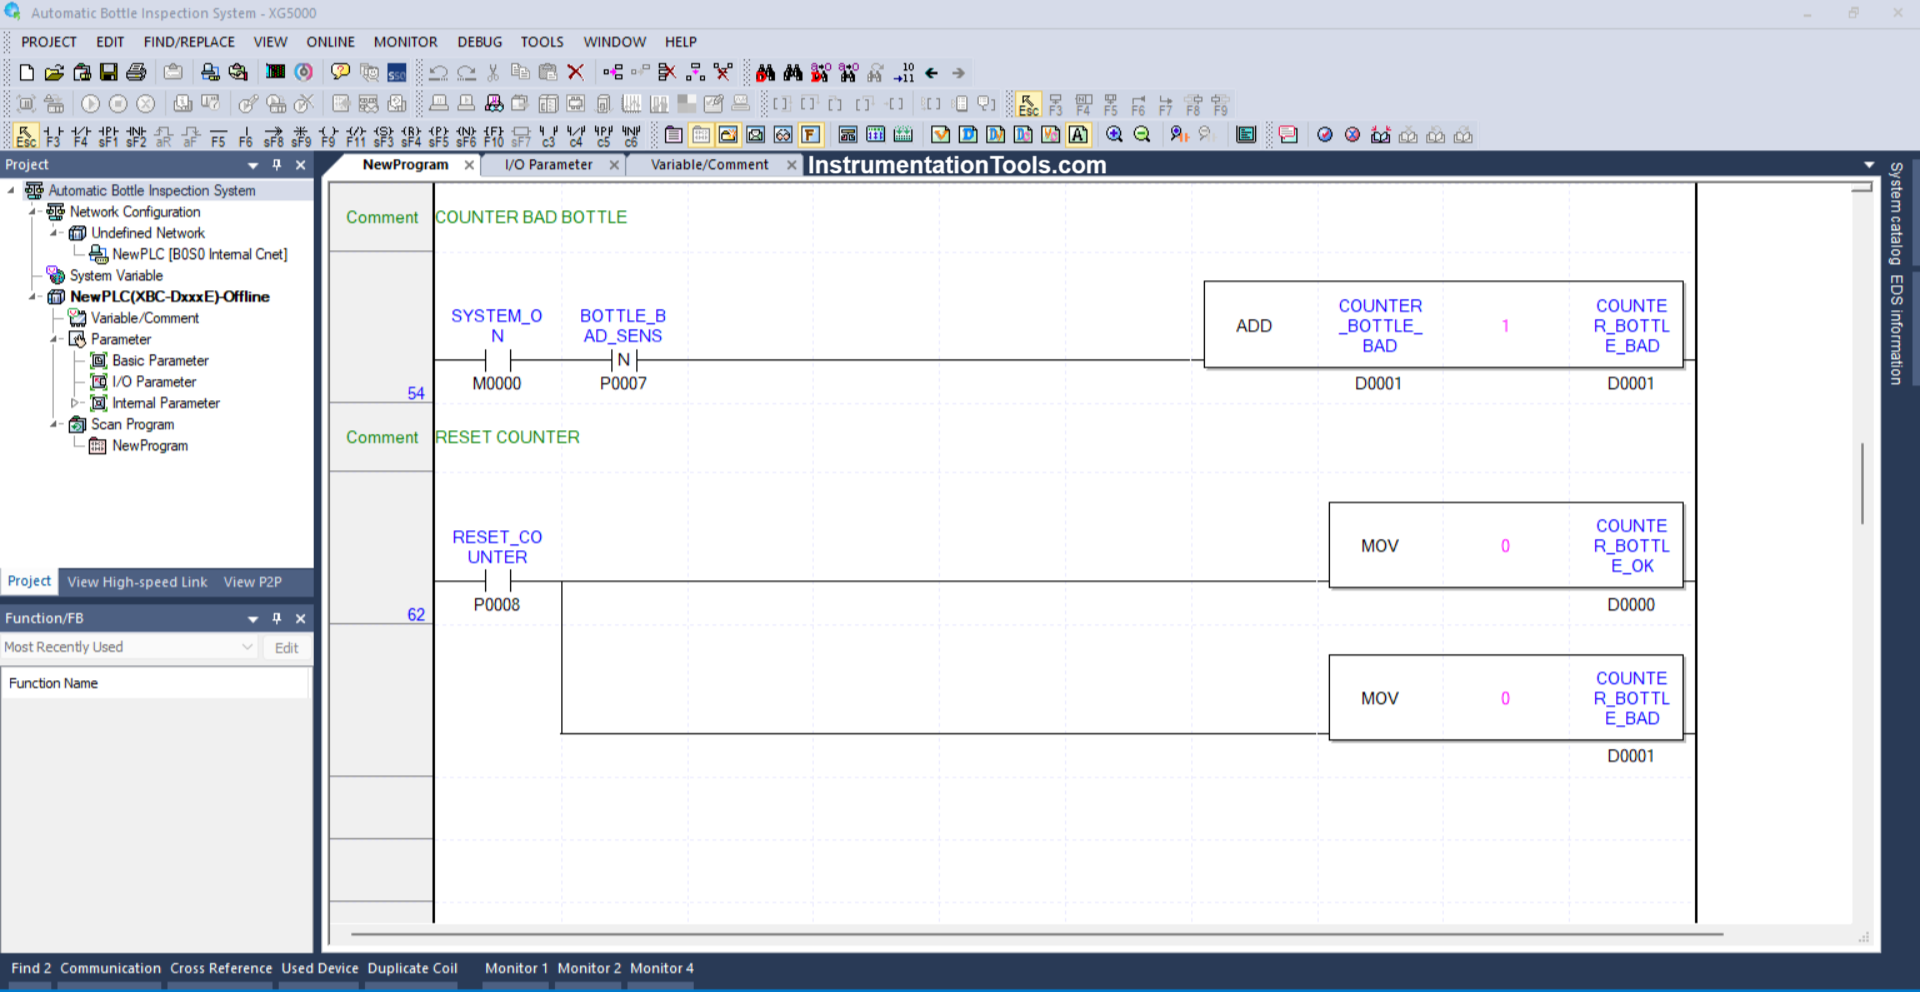
Task: Toggle the highlighted F function view button
Action: pyautogui.click(x=811, y=135)
